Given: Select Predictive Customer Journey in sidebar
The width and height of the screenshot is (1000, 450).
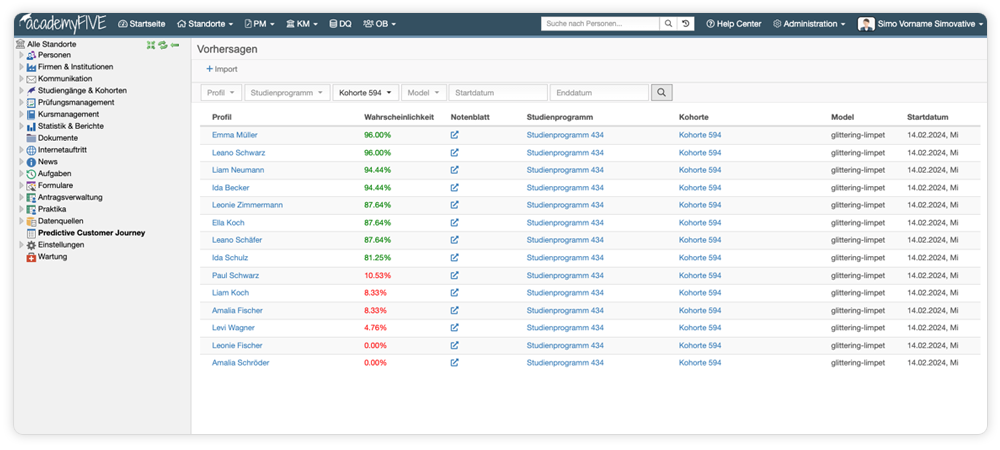Looking at the screenshot, I should (91, 233).
